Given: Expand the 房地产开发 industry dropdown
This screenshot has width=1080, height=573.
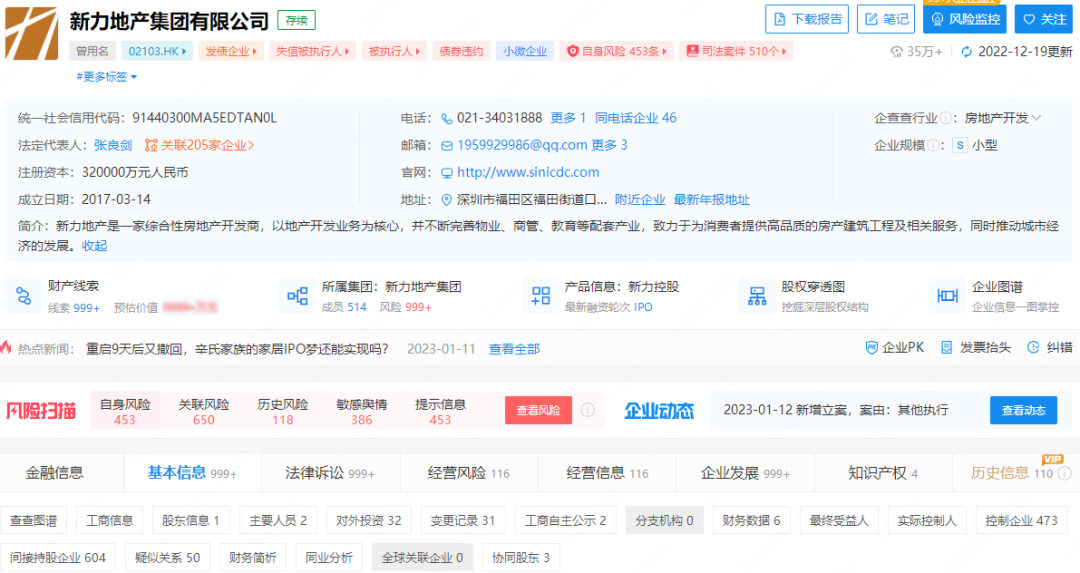Looking at the screenshot, I should (x=1003, y=118).
